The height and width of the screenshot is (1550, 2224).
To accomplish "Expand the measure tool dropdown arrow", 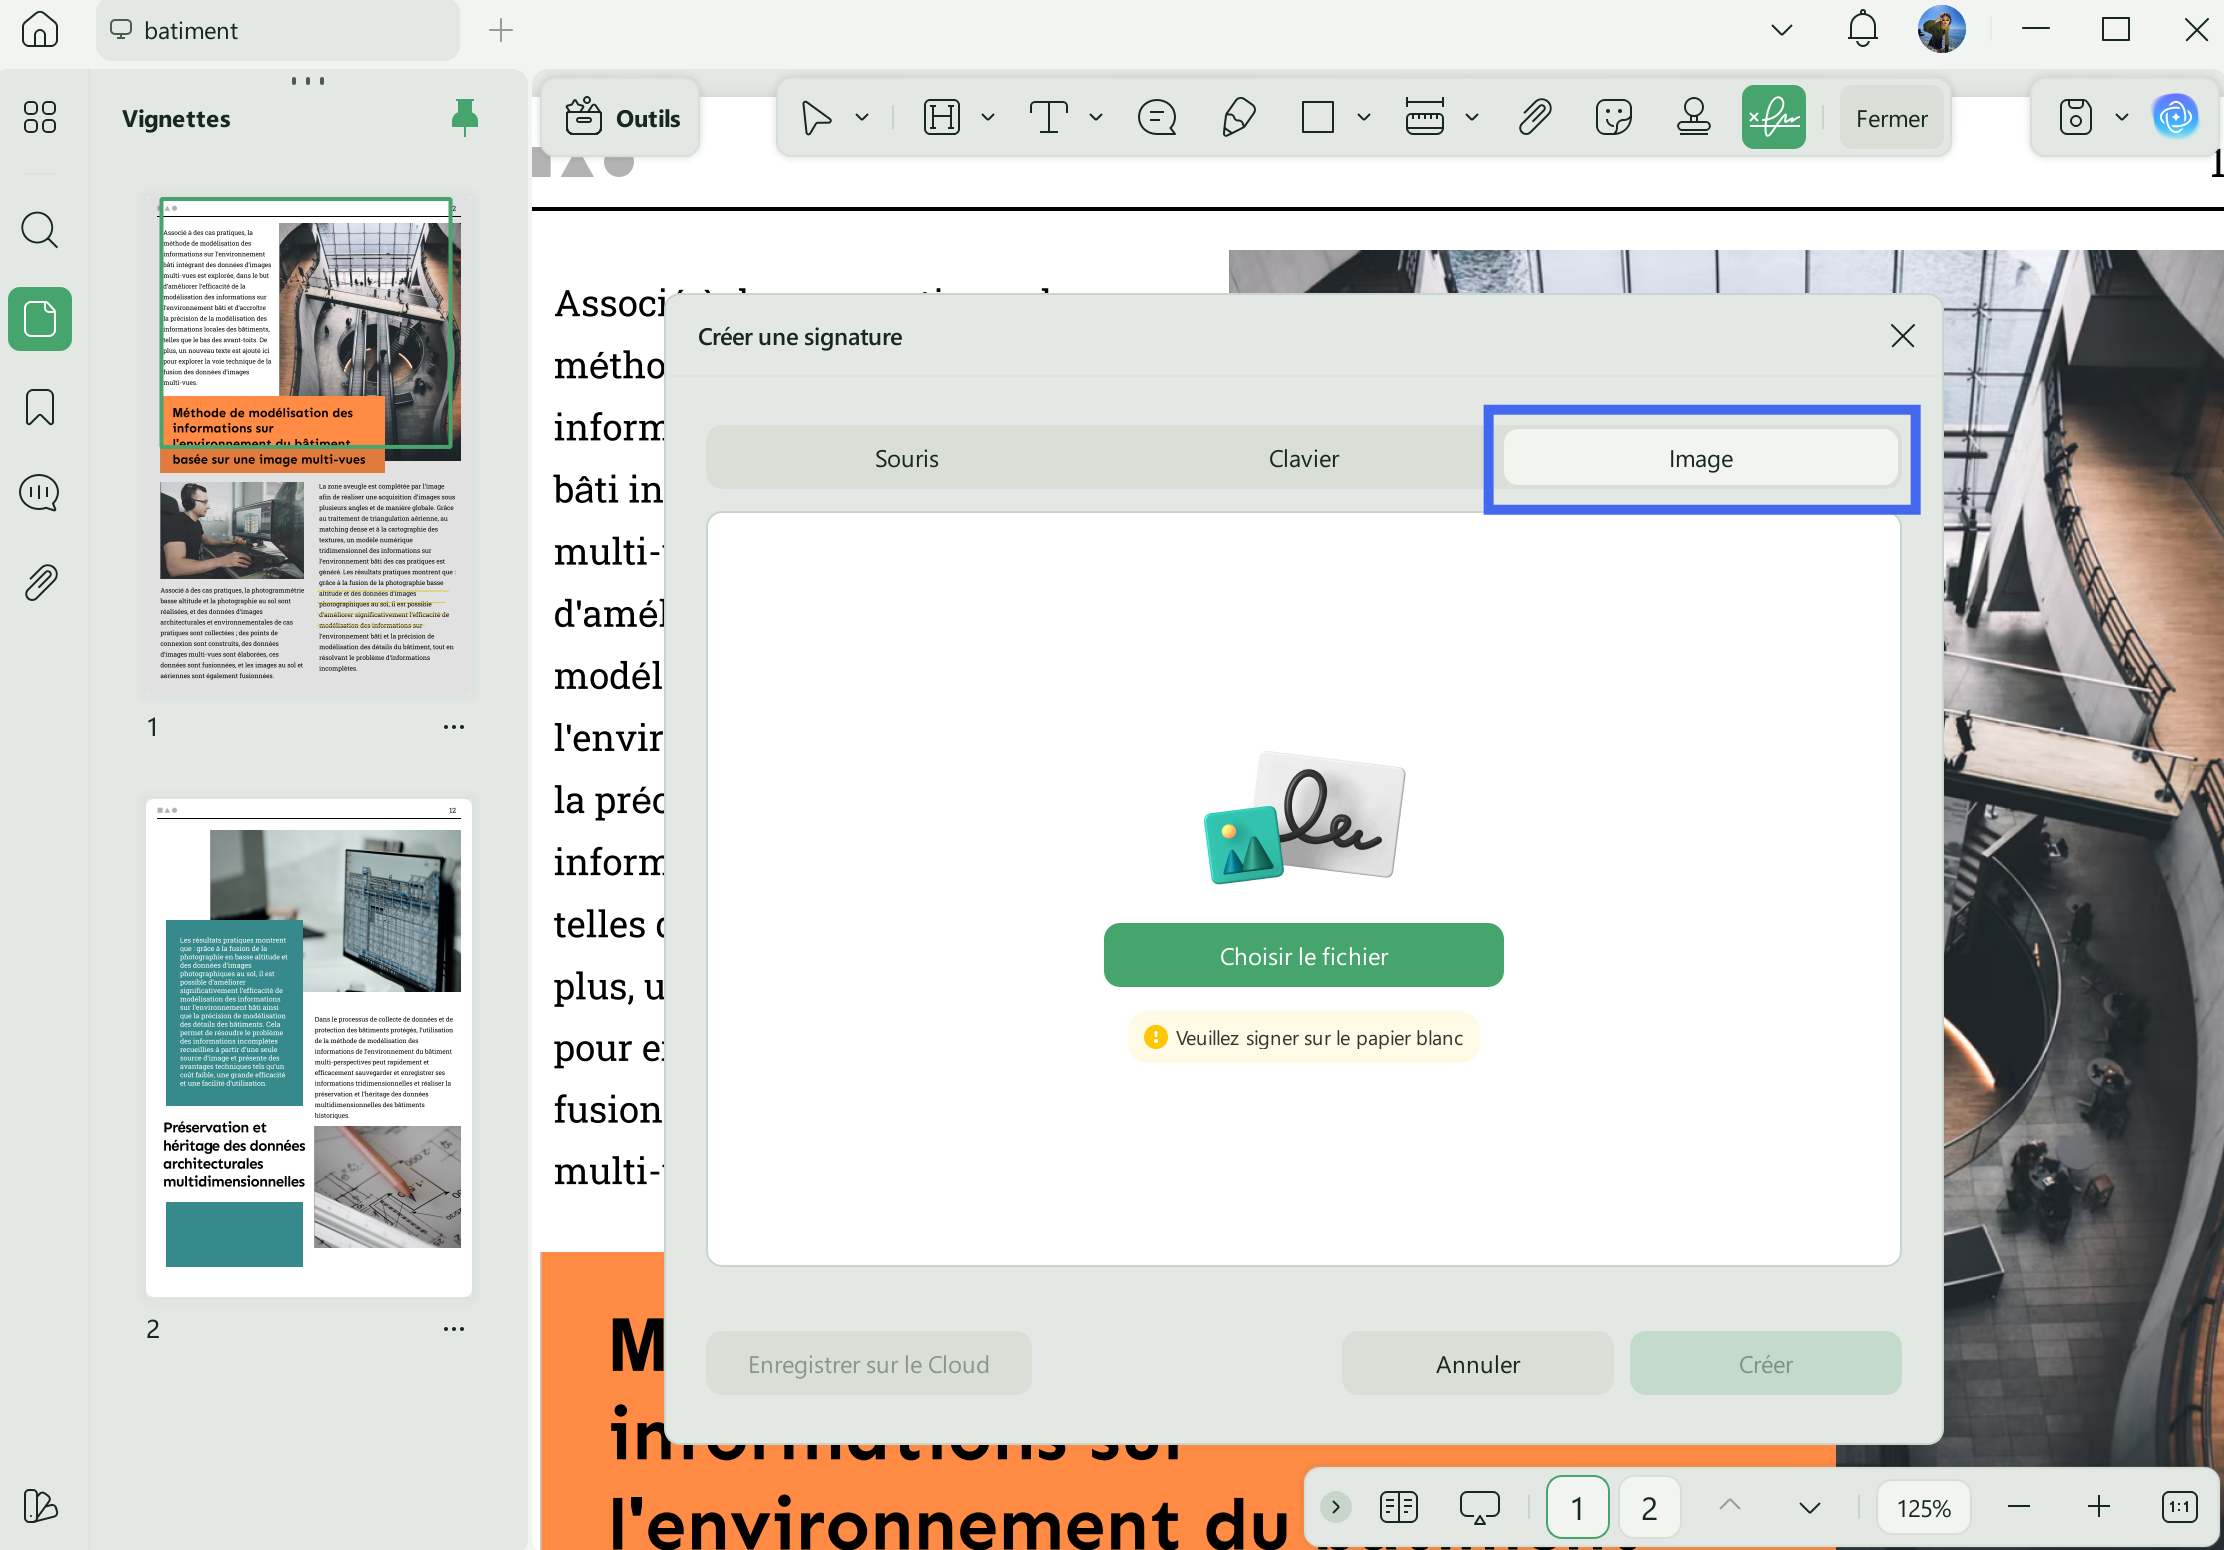I will [1472, 118].
